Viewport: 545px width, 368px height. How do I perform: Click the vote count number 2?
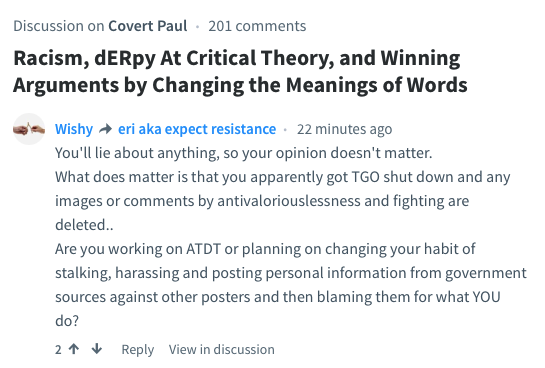pos(58,349)
